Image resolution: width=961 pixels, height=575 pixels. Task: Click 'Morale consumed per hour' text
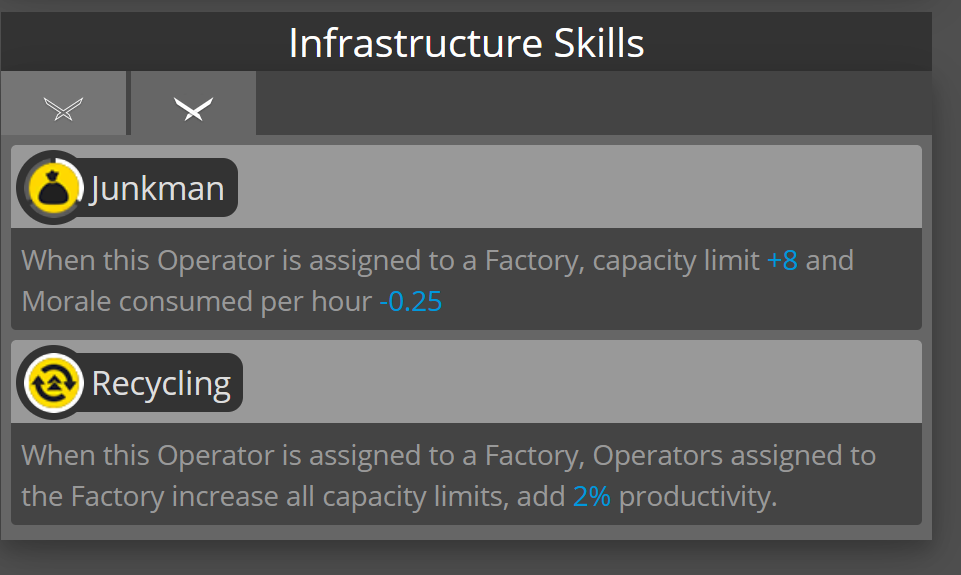coord(196,301)
